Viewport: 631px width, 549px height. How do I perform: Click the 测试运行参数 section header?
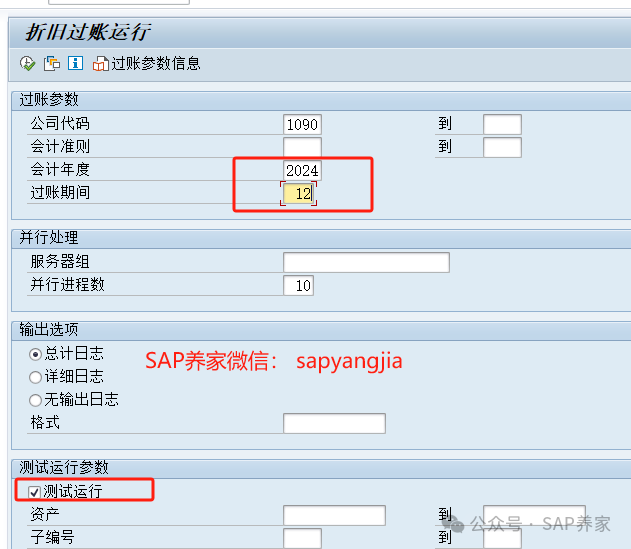click(x=64, y=467)
